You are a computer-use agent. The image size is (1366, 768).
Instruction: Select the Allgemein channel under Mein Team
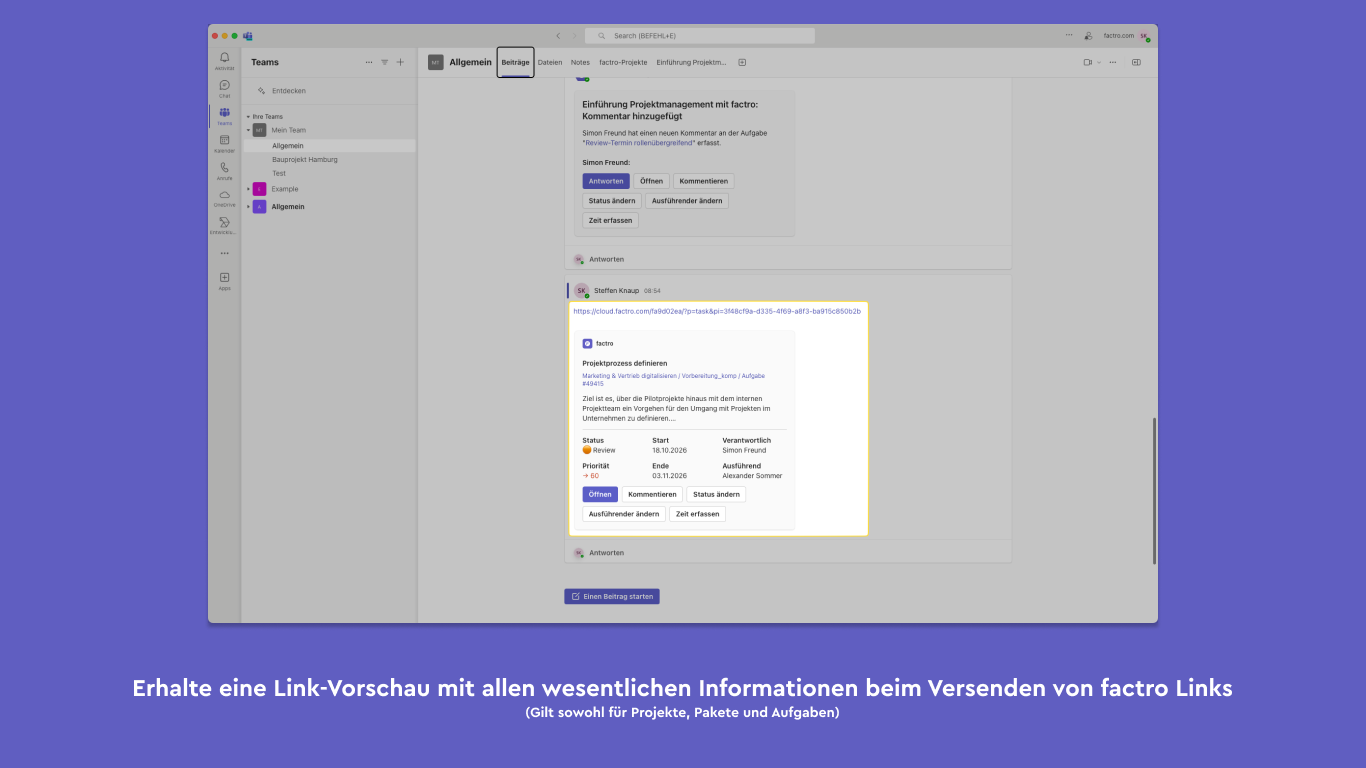coord(329,146)
